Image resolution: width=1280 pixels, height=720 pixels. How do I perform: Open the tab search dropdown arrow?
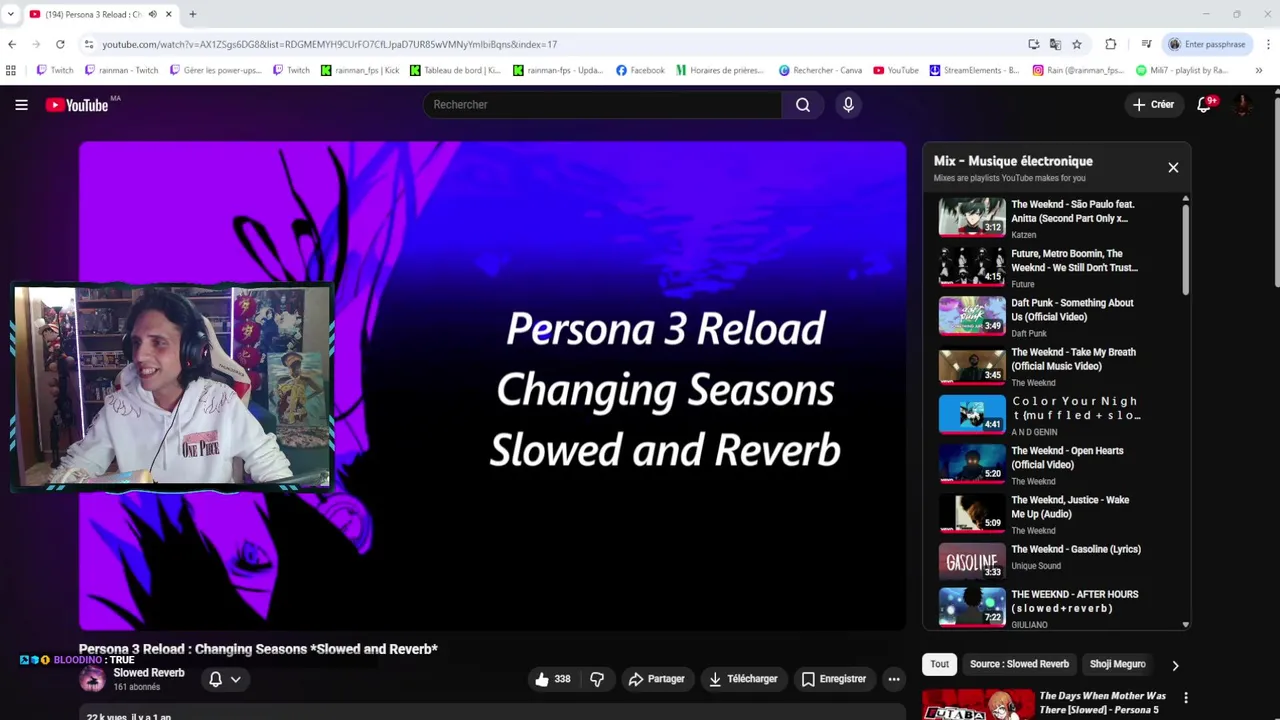pyautogui.click(x=10, y=14)
